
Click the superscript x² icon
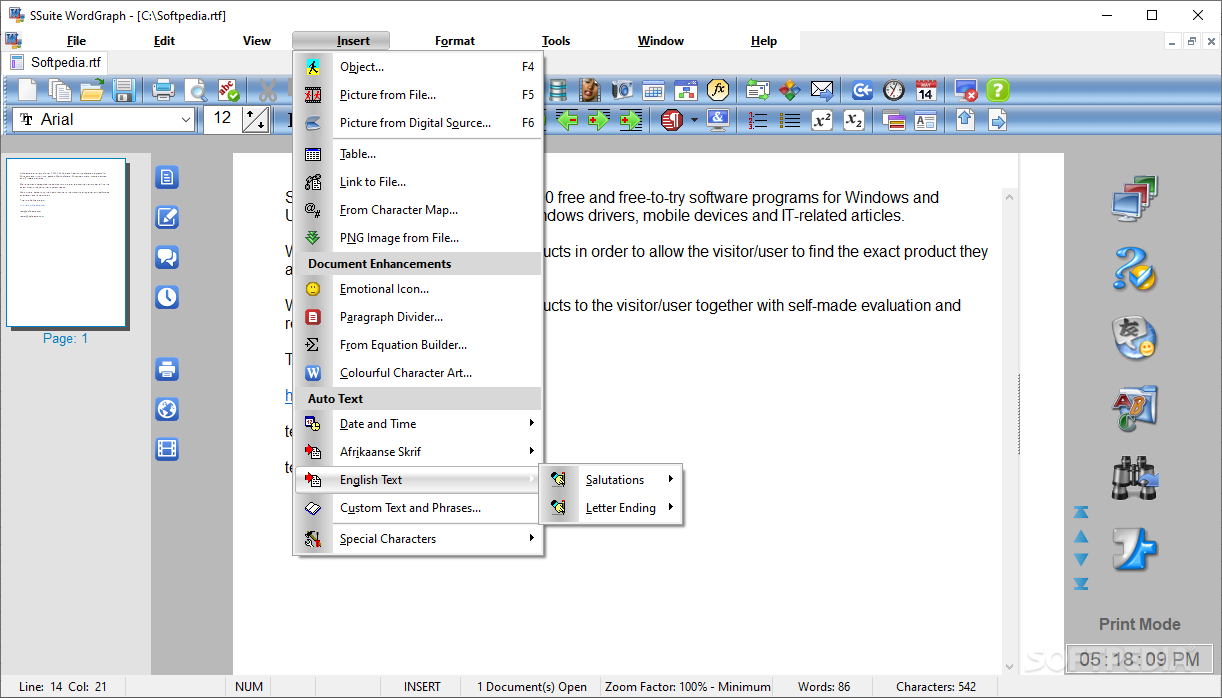(x=822, y=120)
